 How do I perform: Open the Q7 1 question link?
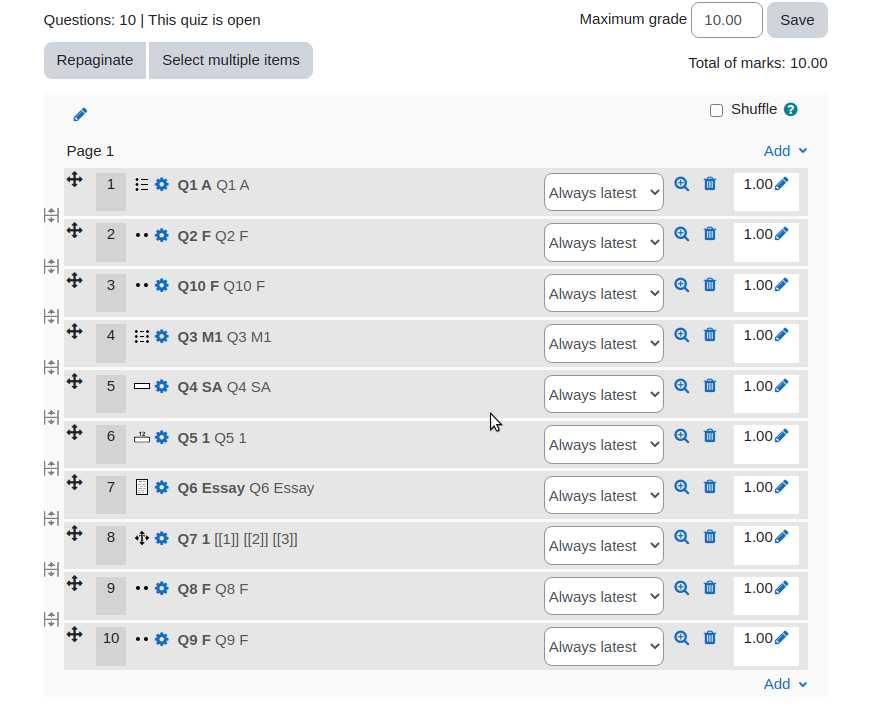pos(237,539)
